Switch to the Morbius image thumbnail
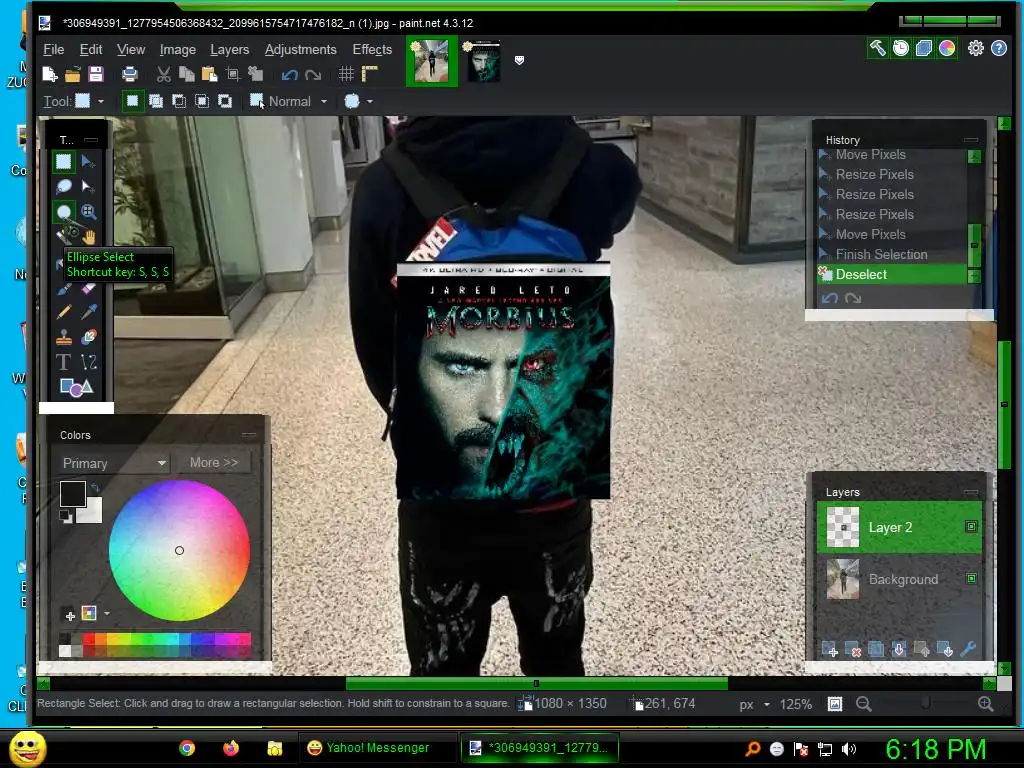Screen dimensions: 1024x768 (x=484, y=61)
